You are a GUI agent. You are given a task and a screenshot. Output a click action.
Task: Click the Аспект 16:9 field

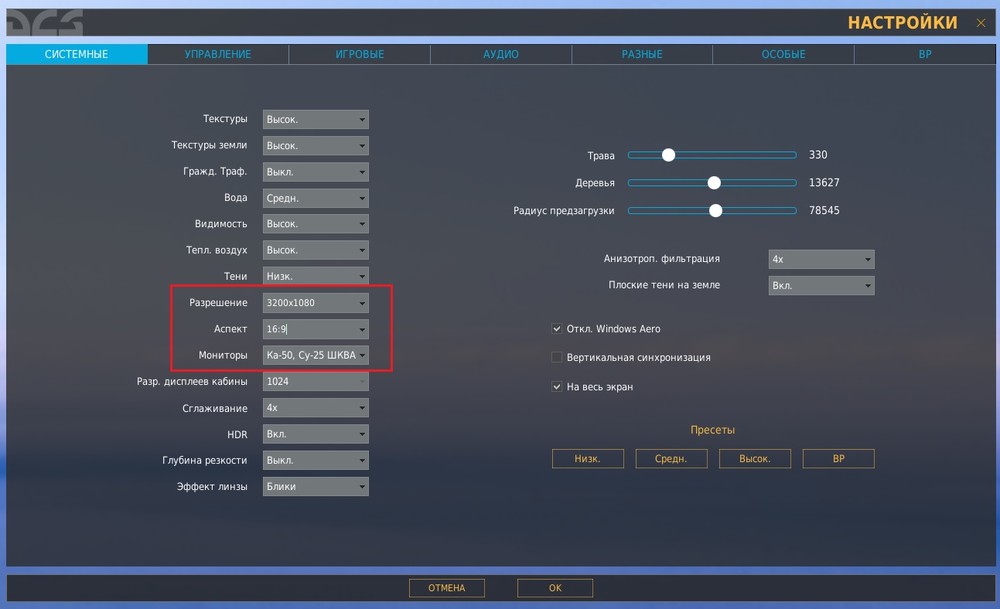(x=316, y=329)
